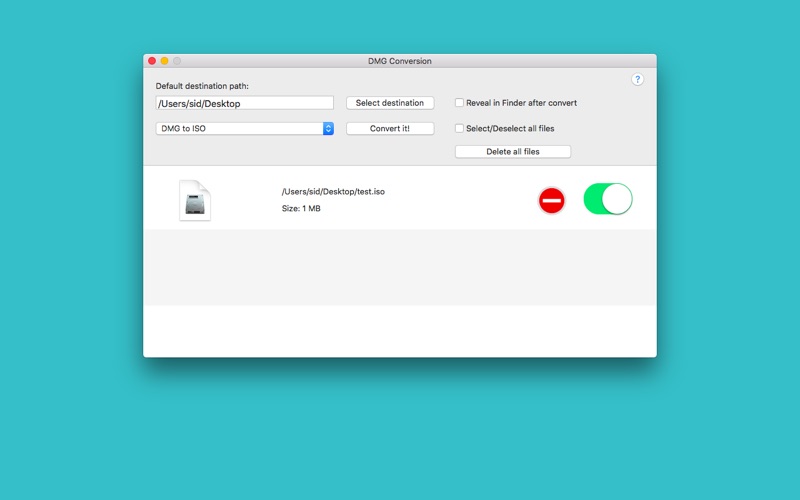Toggle the green switch for test.iso
This screenshot has height=500, width=800.
pyautogui.click(x=608, y=199)
